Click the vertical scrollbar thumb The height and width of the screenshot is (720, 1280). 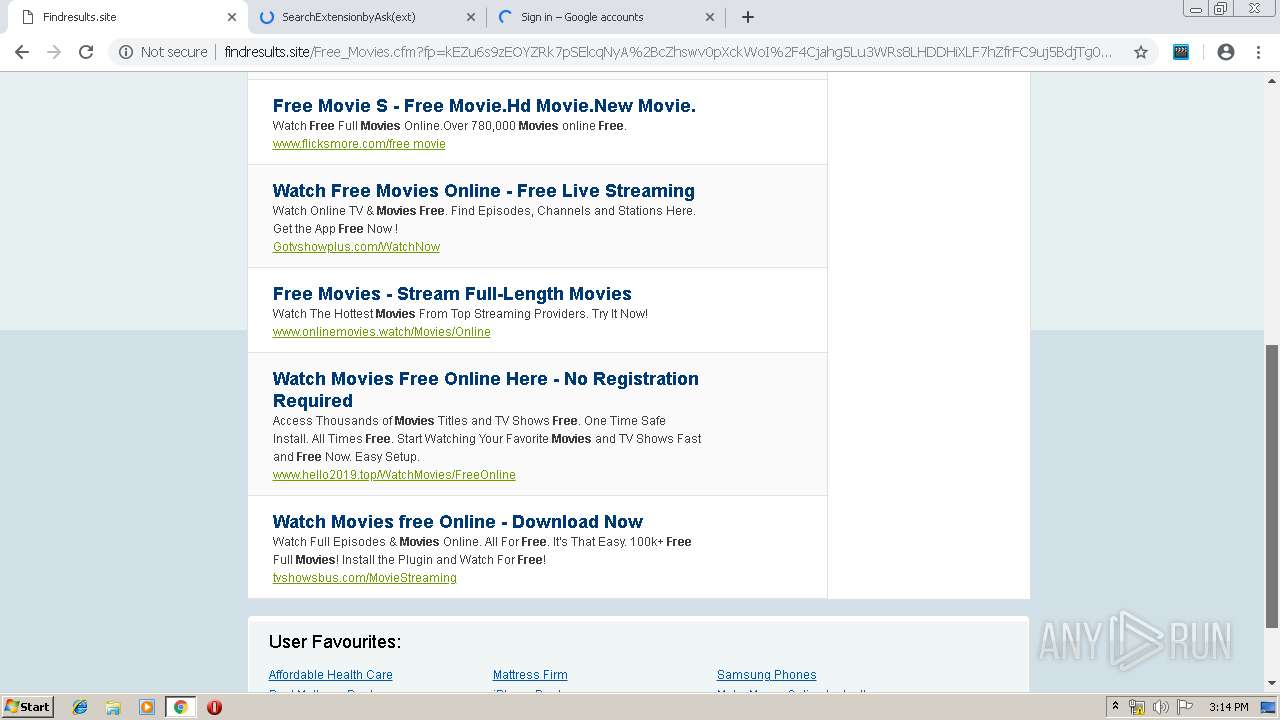coord(1272,487)
